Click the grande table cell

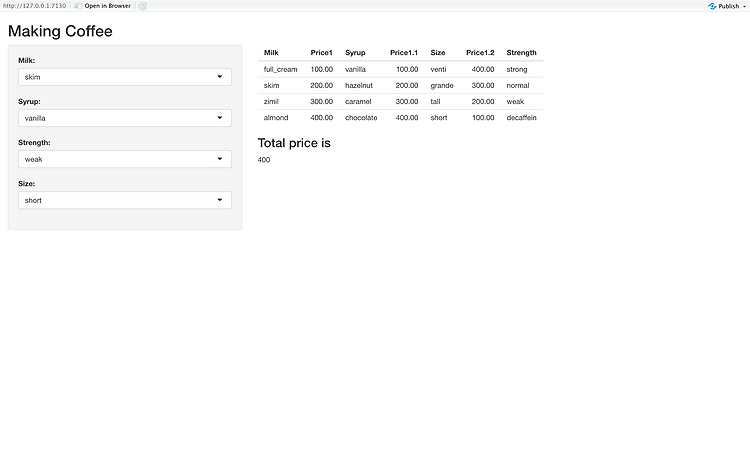pyautogui.click(x=442, y=86)
